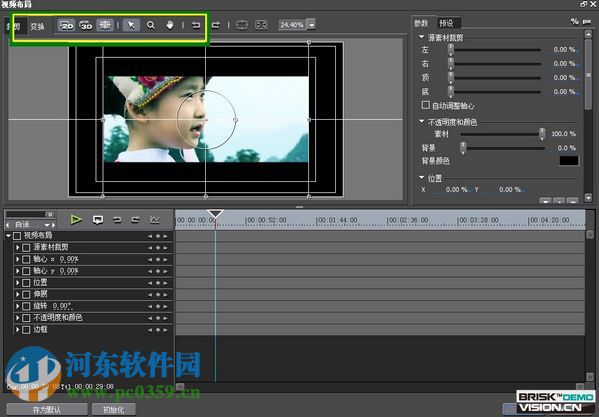
Task: Switch to the 预设 tab
Action: click(447, 23)
